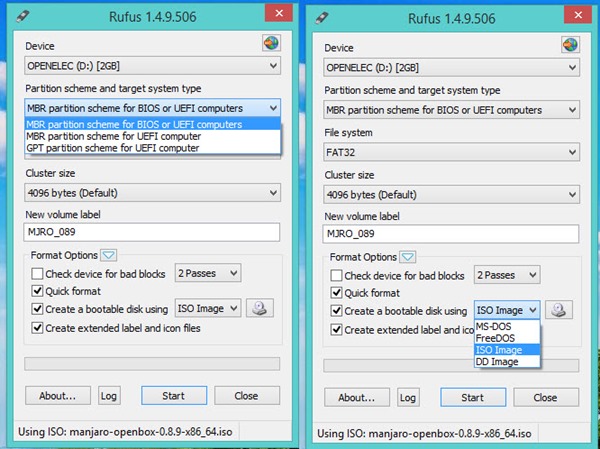Uncheck Create a bootable disk using, right window
This screenshot has height=449, width=600.
pos(336,311)
